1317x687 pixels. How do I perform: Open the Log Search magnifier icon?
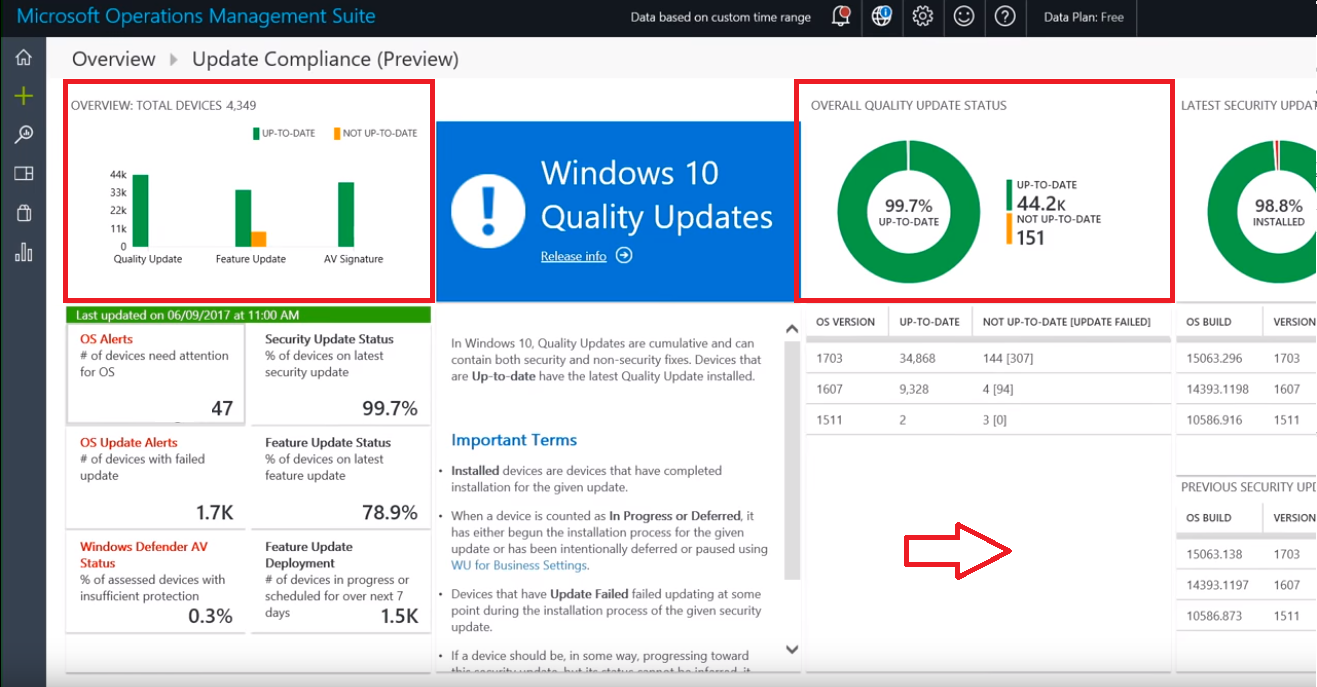pos(24,135)
